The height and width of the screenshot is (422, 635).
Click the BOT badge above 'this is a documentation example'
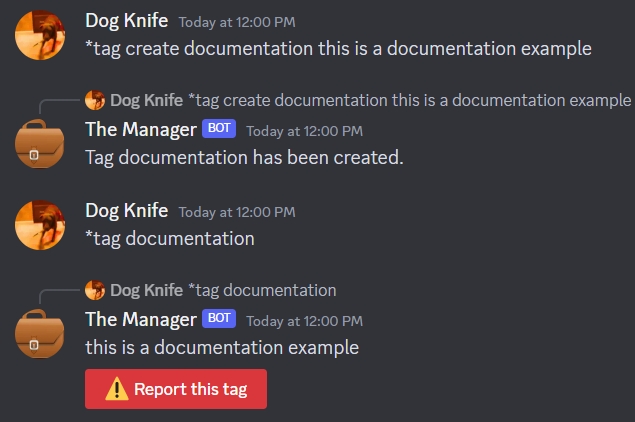click(x=219, y=319)
